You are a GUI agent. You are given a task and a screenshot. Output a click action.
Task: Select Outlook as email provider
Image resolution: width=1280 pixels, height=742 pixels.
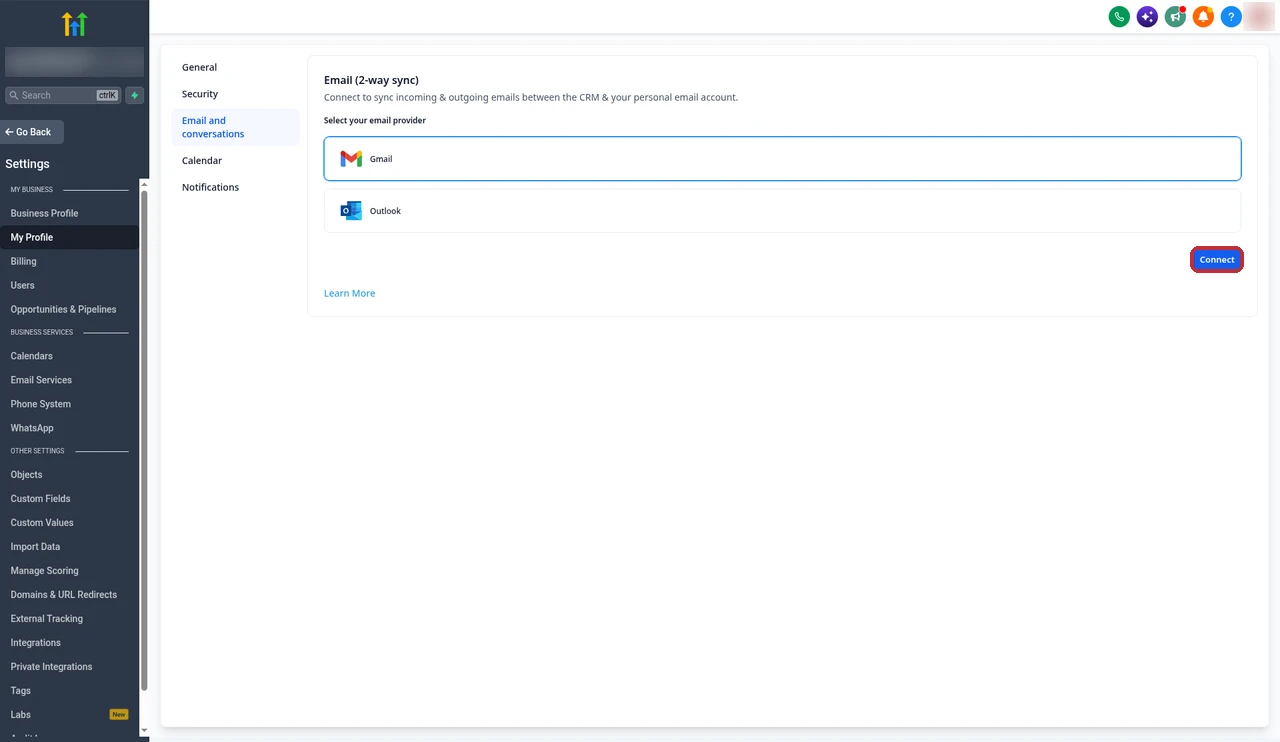(782, 211)
